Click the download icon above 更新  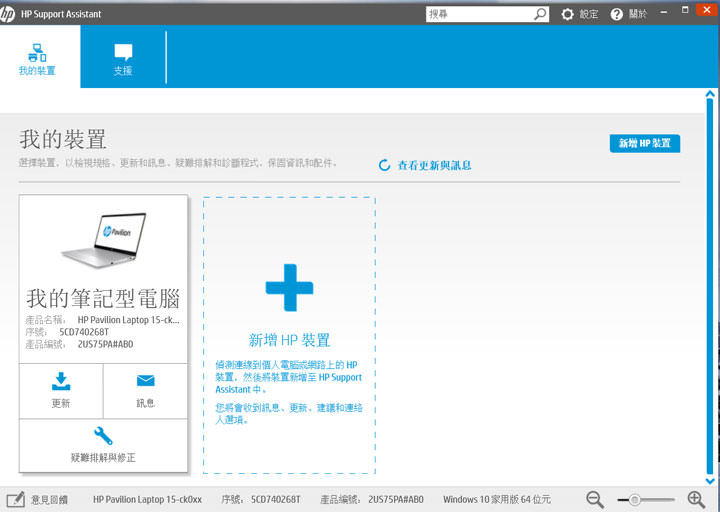point(61,381)
